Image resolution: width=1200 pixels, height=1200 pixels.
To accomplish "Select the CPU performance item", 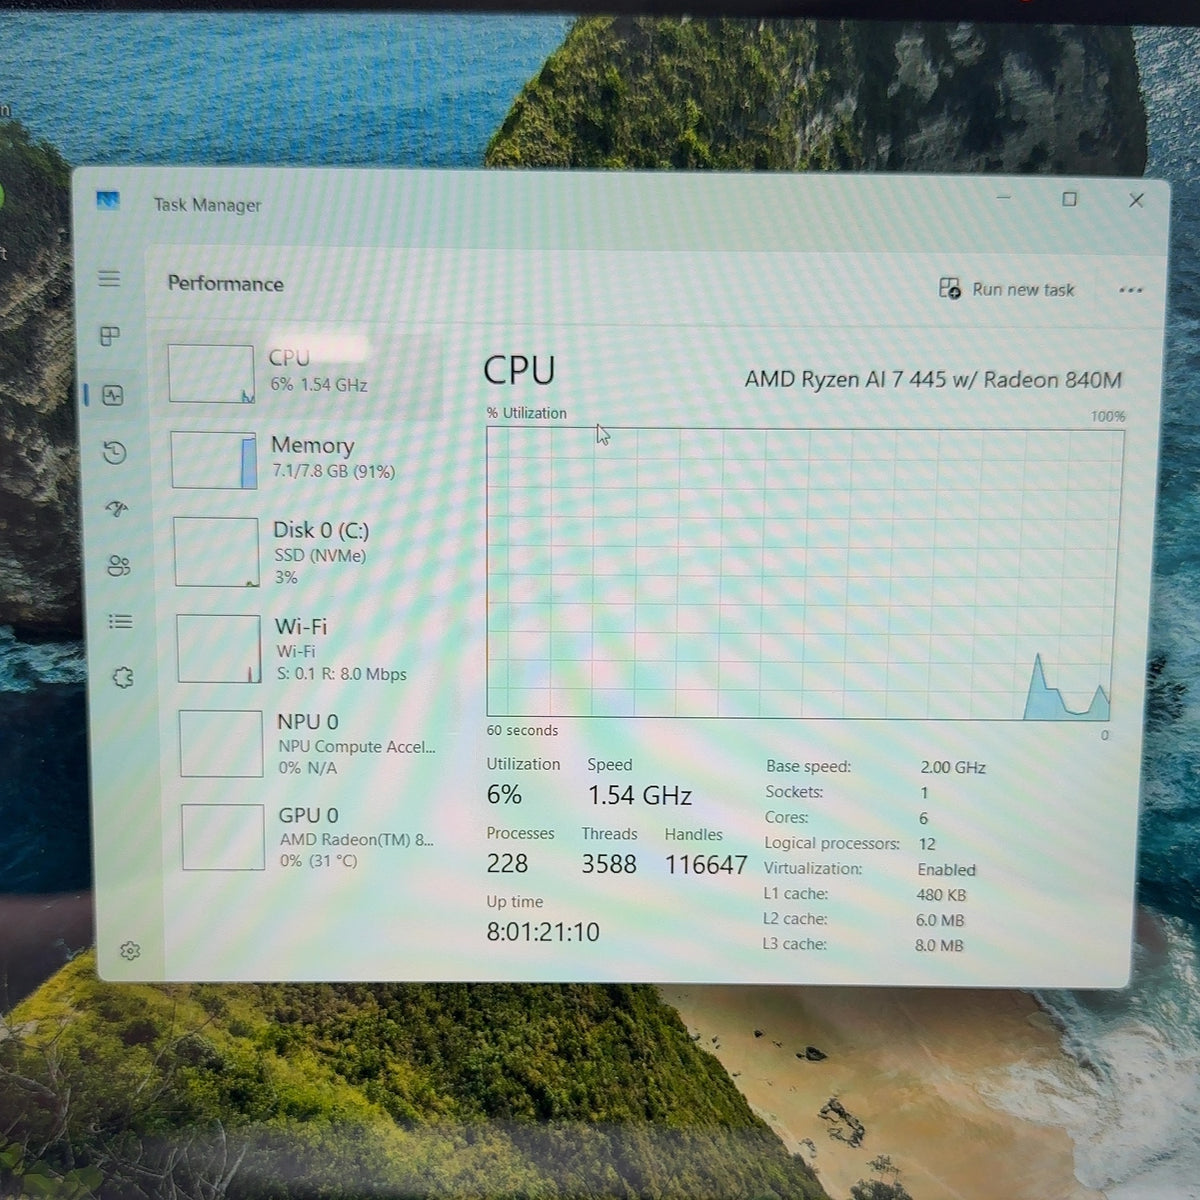I will [302, 371].
